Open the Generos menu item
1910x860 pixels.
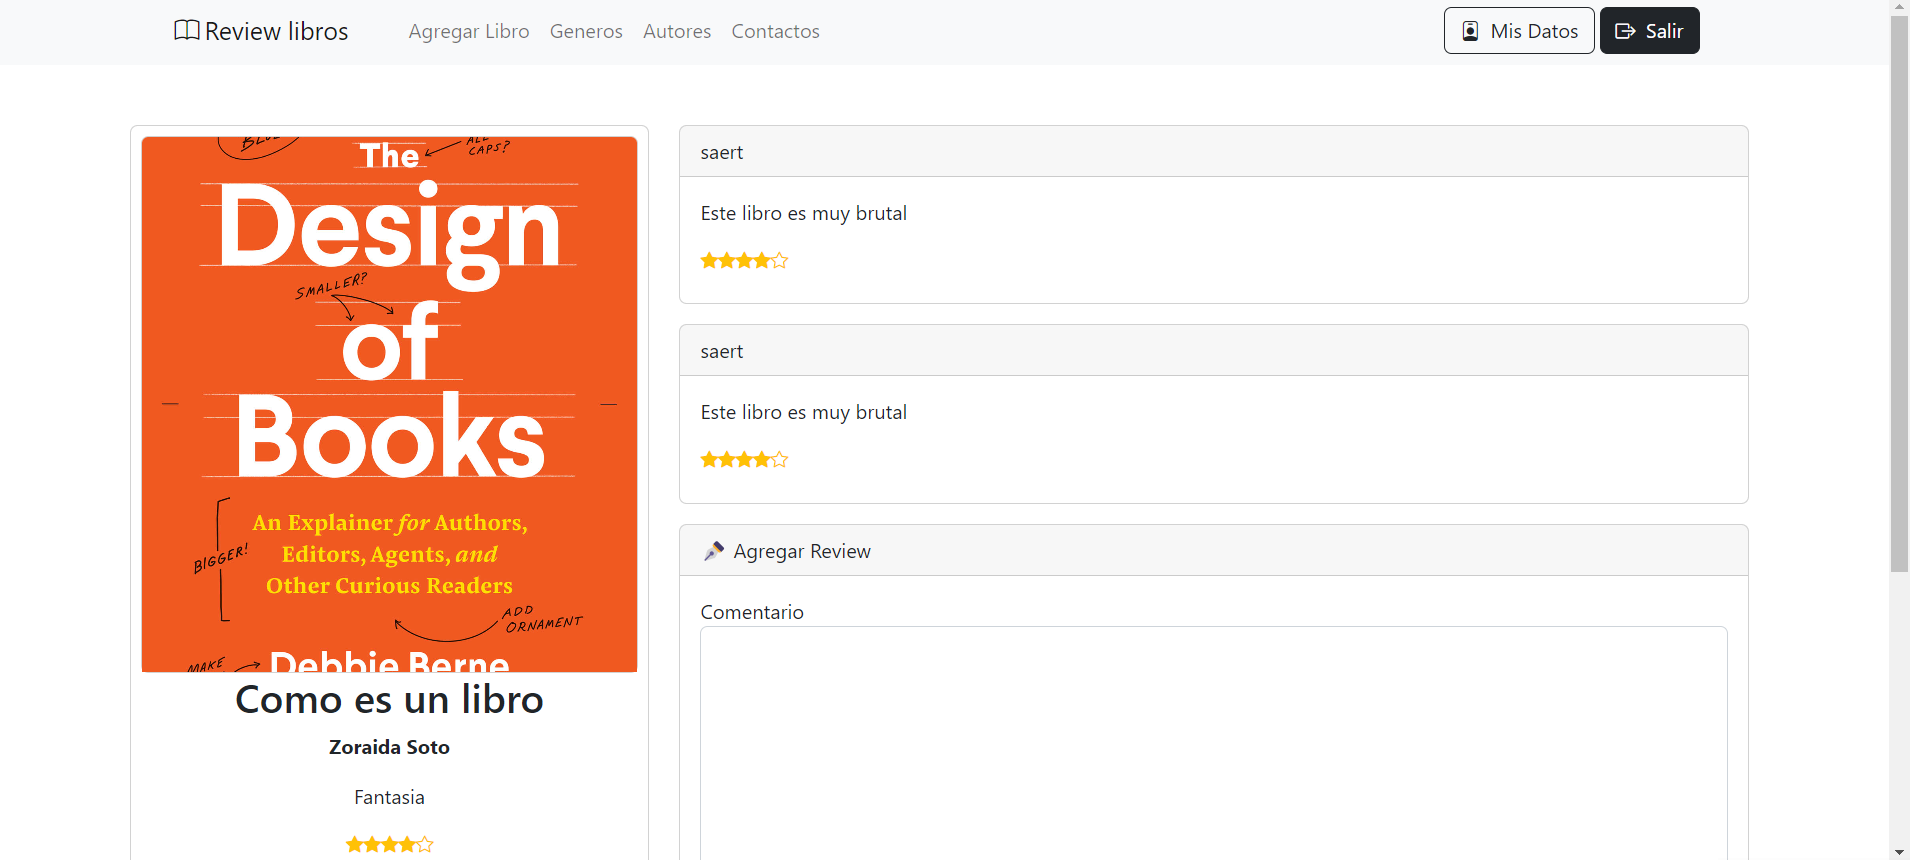point(586,31)
